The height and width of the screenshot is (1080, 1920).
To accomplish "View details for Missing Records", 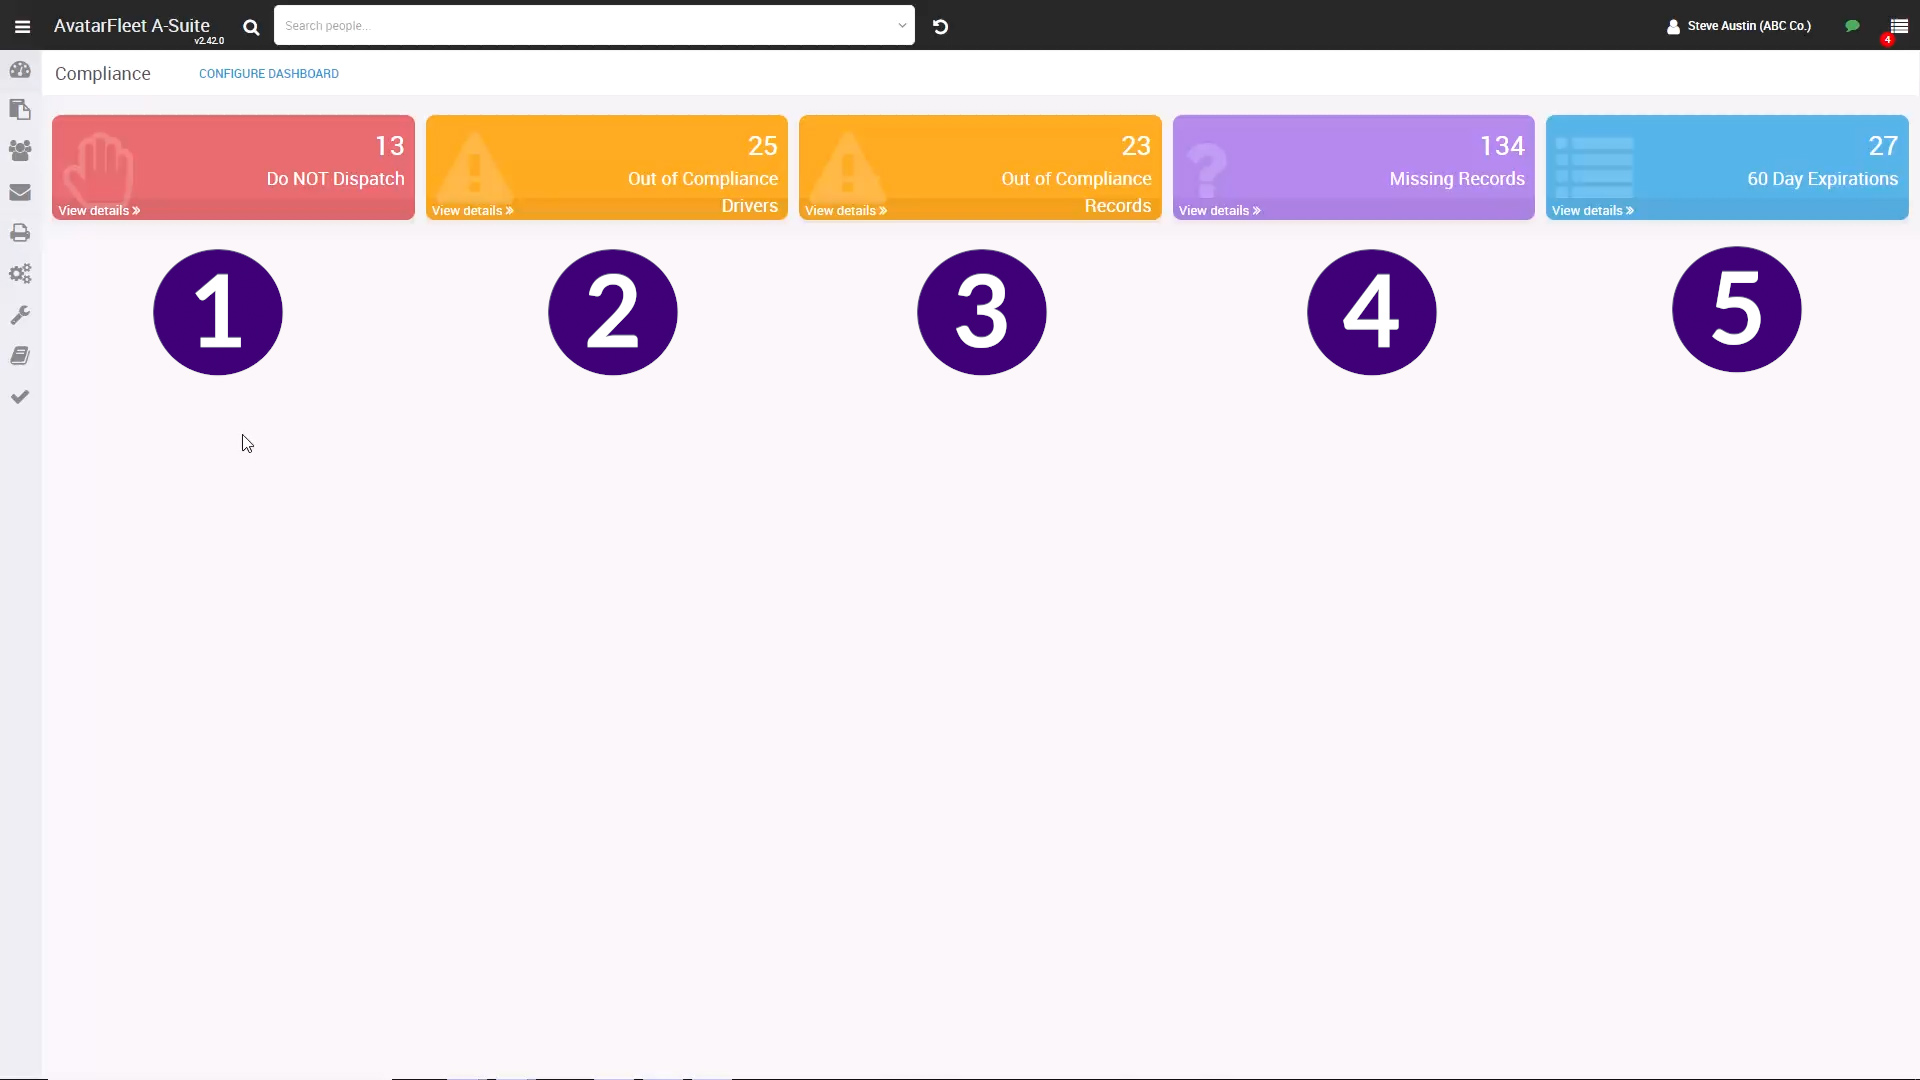I will (1218, 210).
